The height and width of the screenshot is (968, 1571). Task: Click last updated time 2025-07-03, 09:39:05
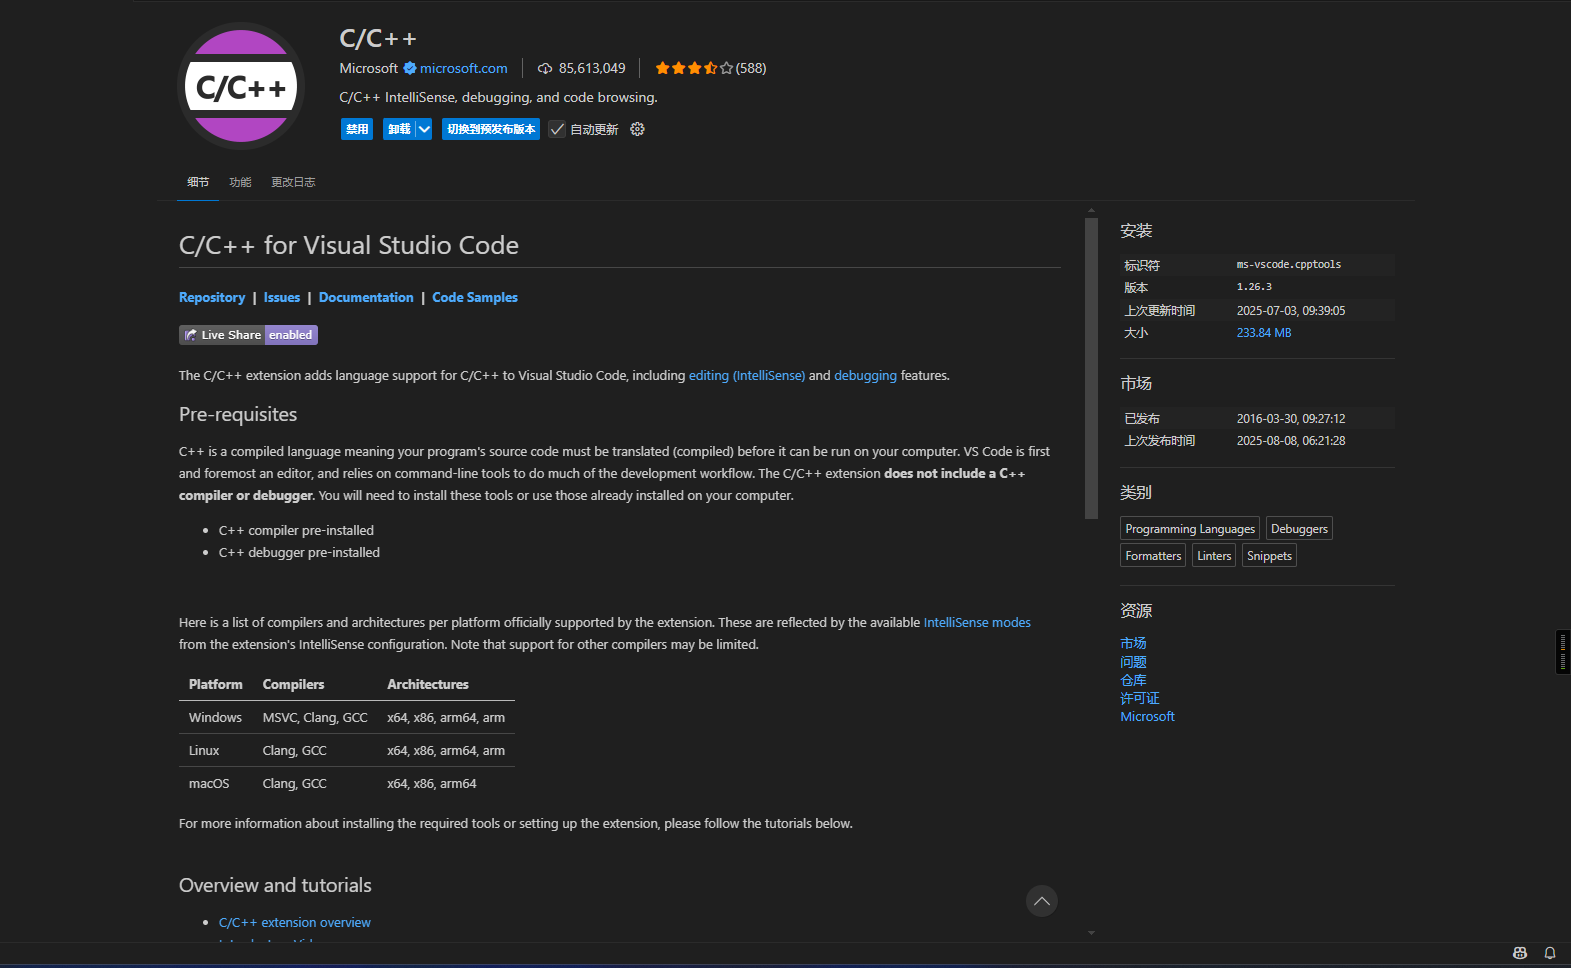[1291, 311]
